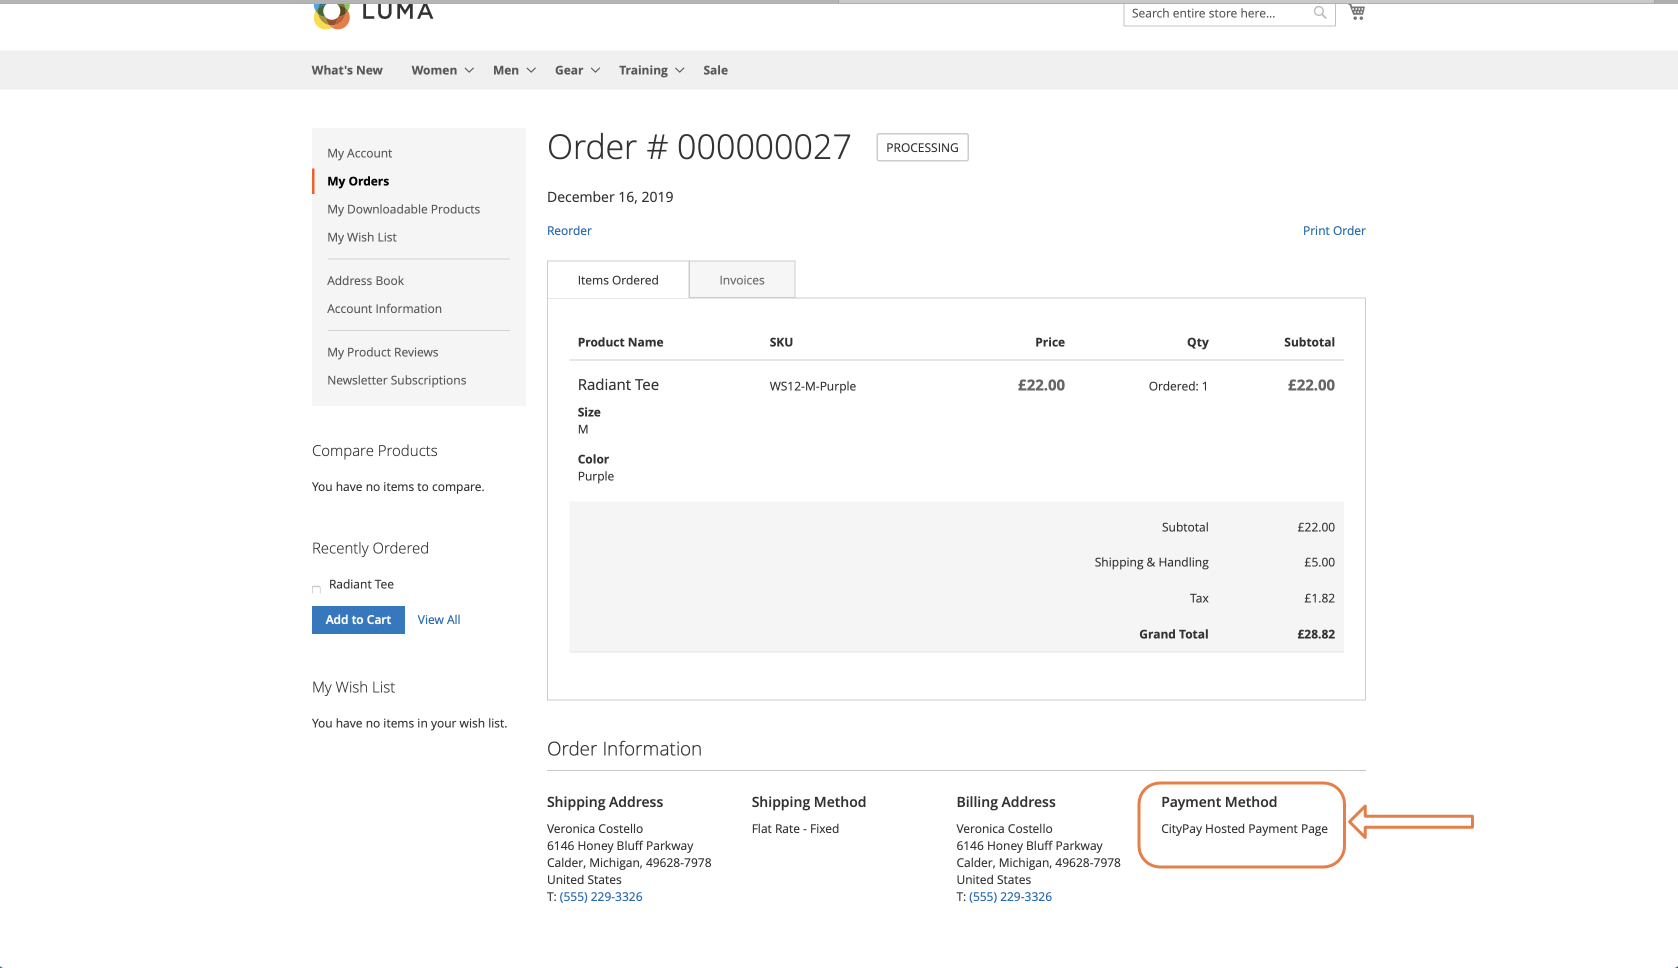This screenshot has width=1678, height=968.
Task: Click the Sale navigation item
Action: click(715, 69)
